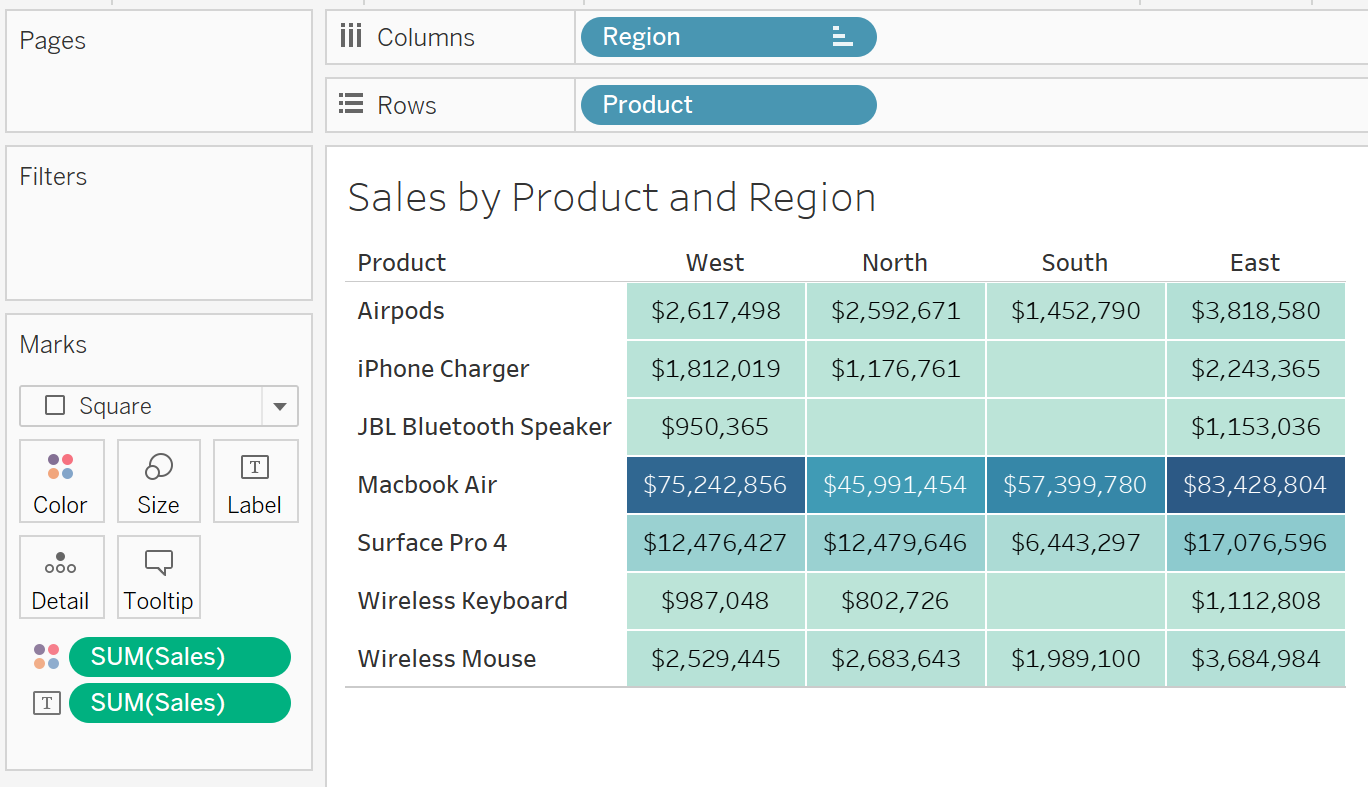The height and width of the screenshot is (787, 1368).
Task: Select the Surface Pro 4 row label
Action: coord(432,543)
